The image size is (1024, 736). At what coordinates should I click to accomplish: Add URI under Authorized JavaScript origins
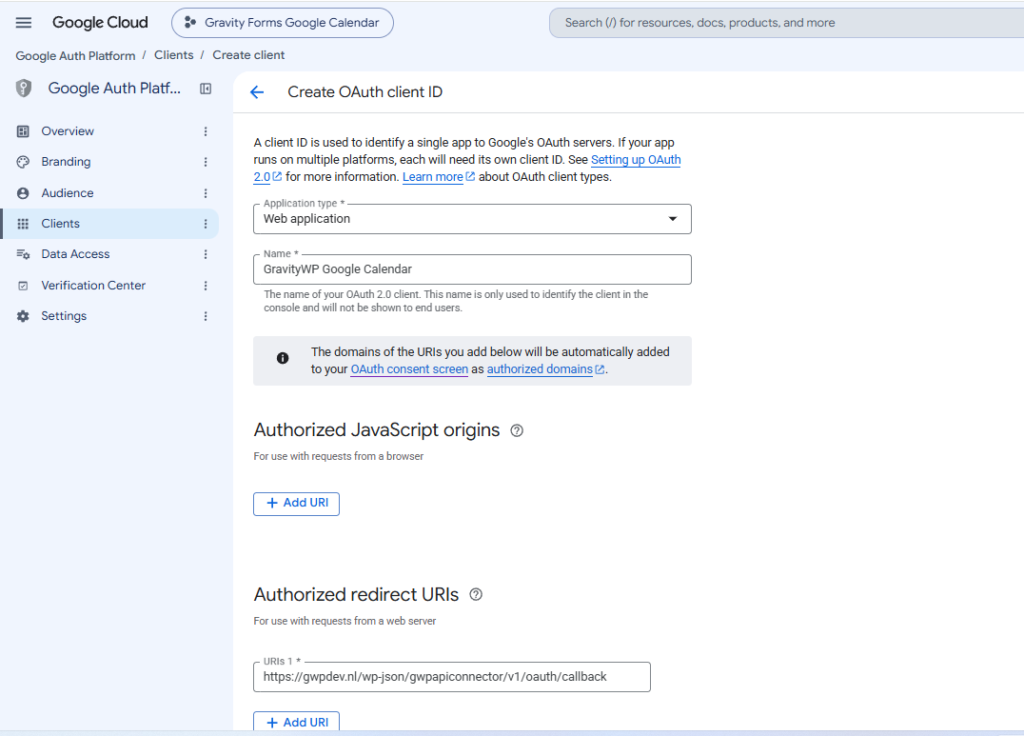[x=296, y=504]
